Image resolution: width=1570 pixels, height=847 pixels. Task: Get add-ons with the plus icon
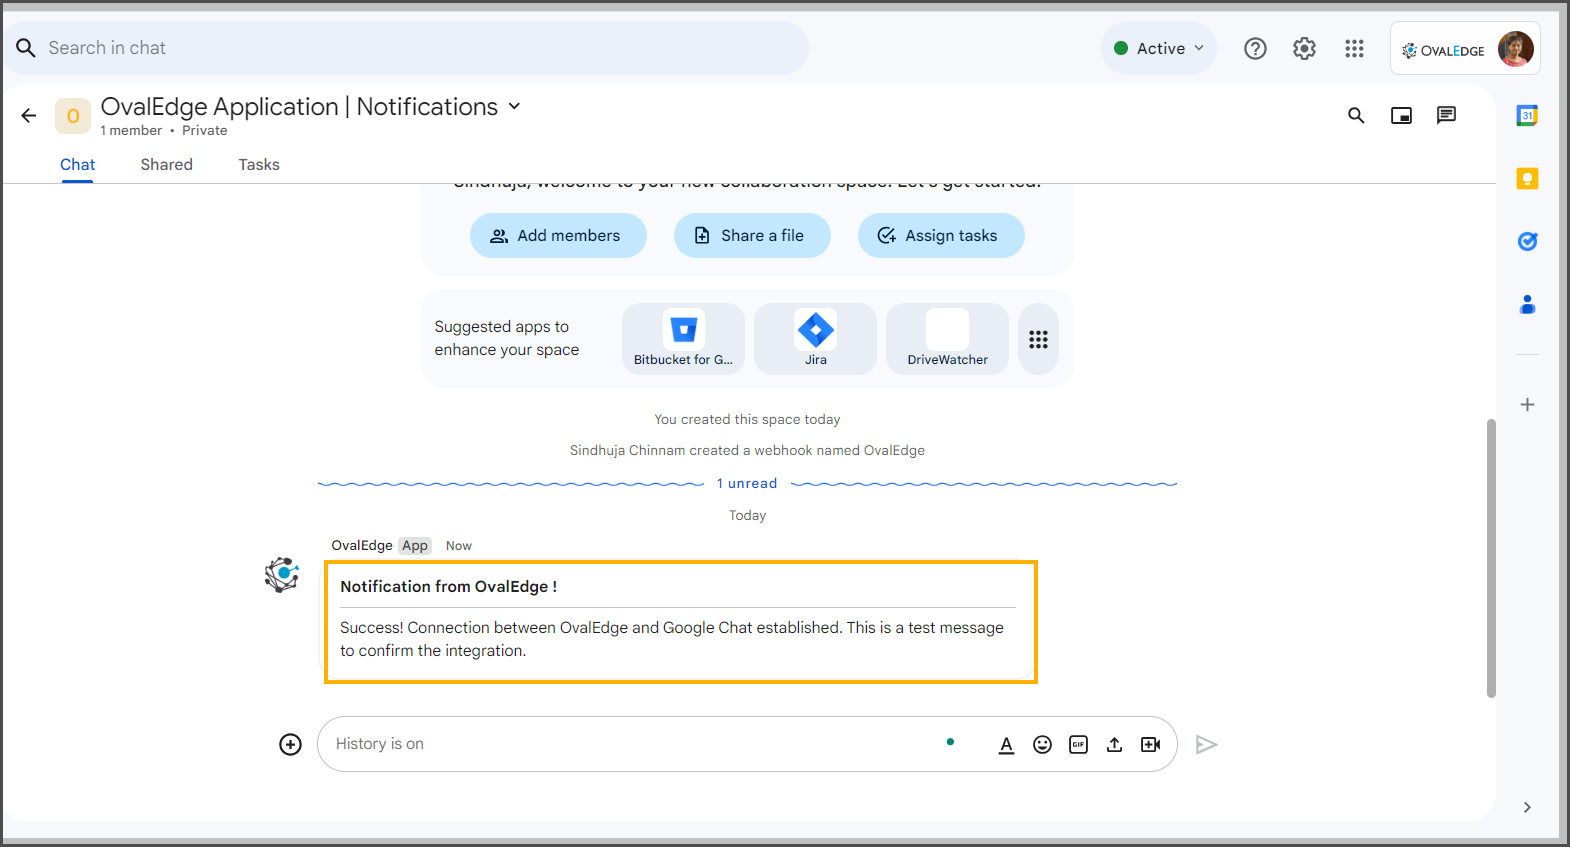click(1527, 405)
